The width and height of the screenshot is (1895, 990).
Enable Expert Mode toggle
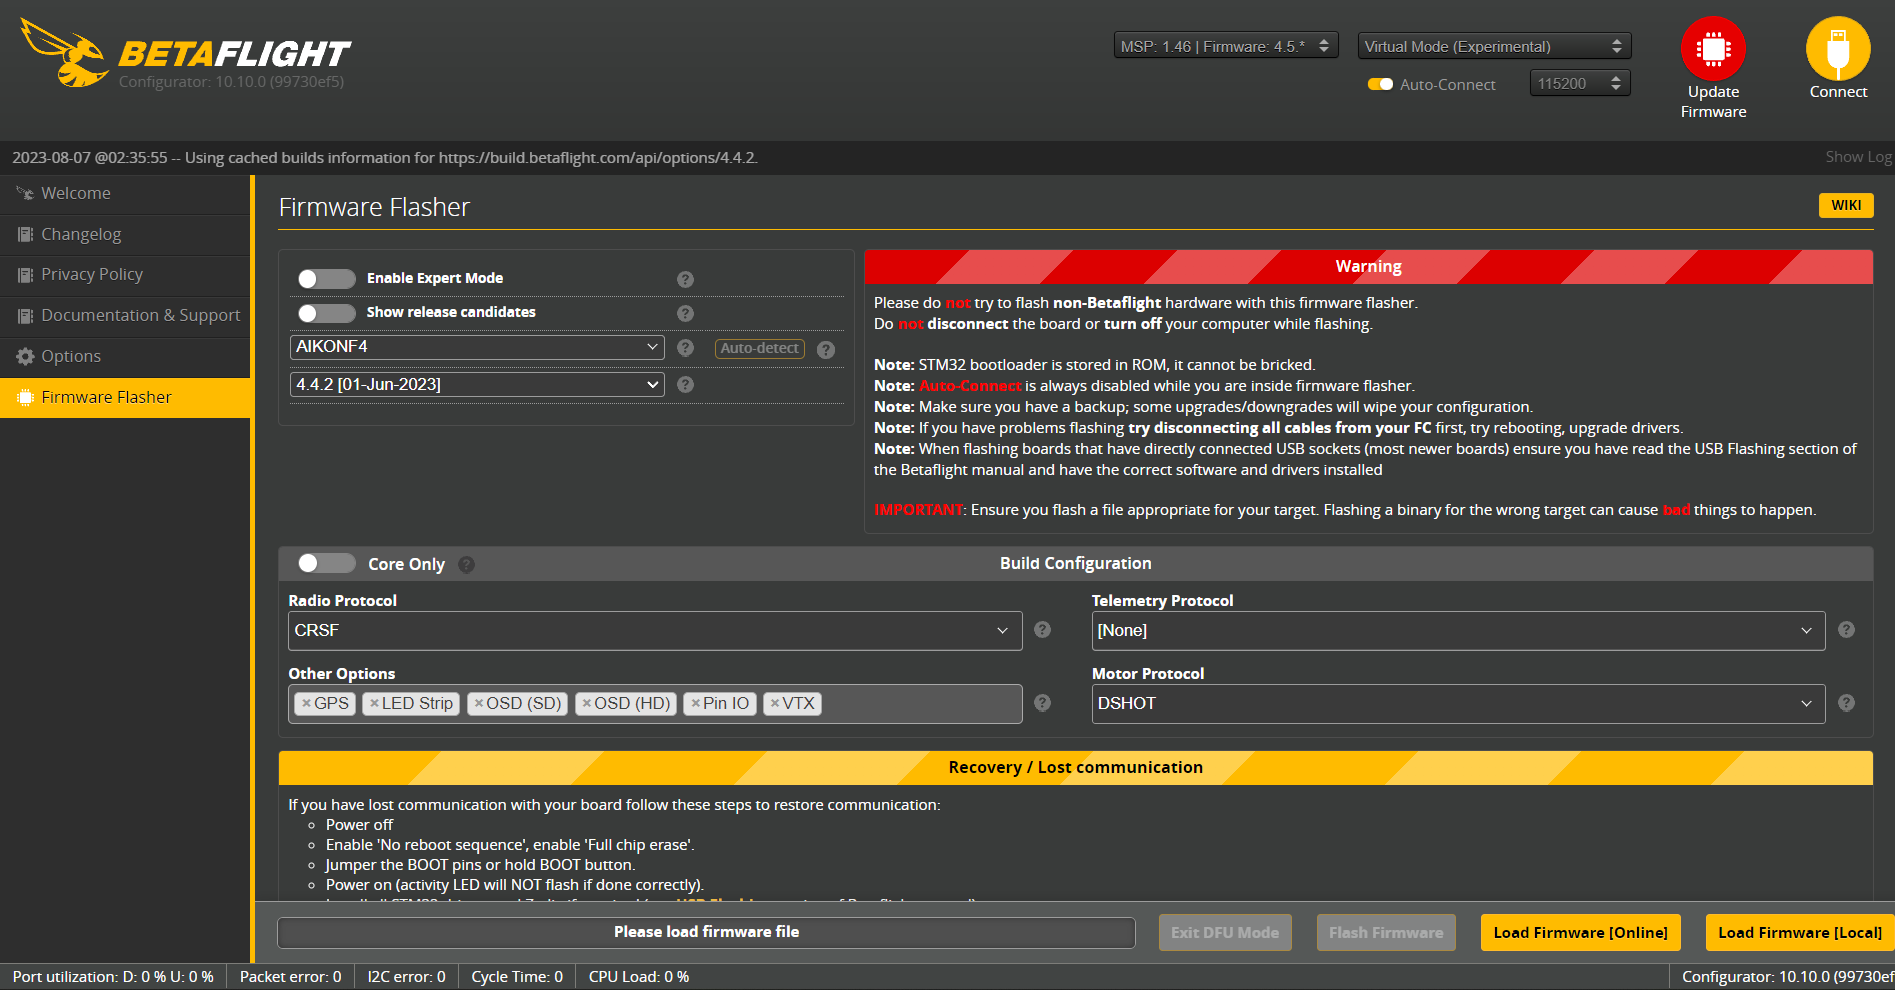coord(326,279)
